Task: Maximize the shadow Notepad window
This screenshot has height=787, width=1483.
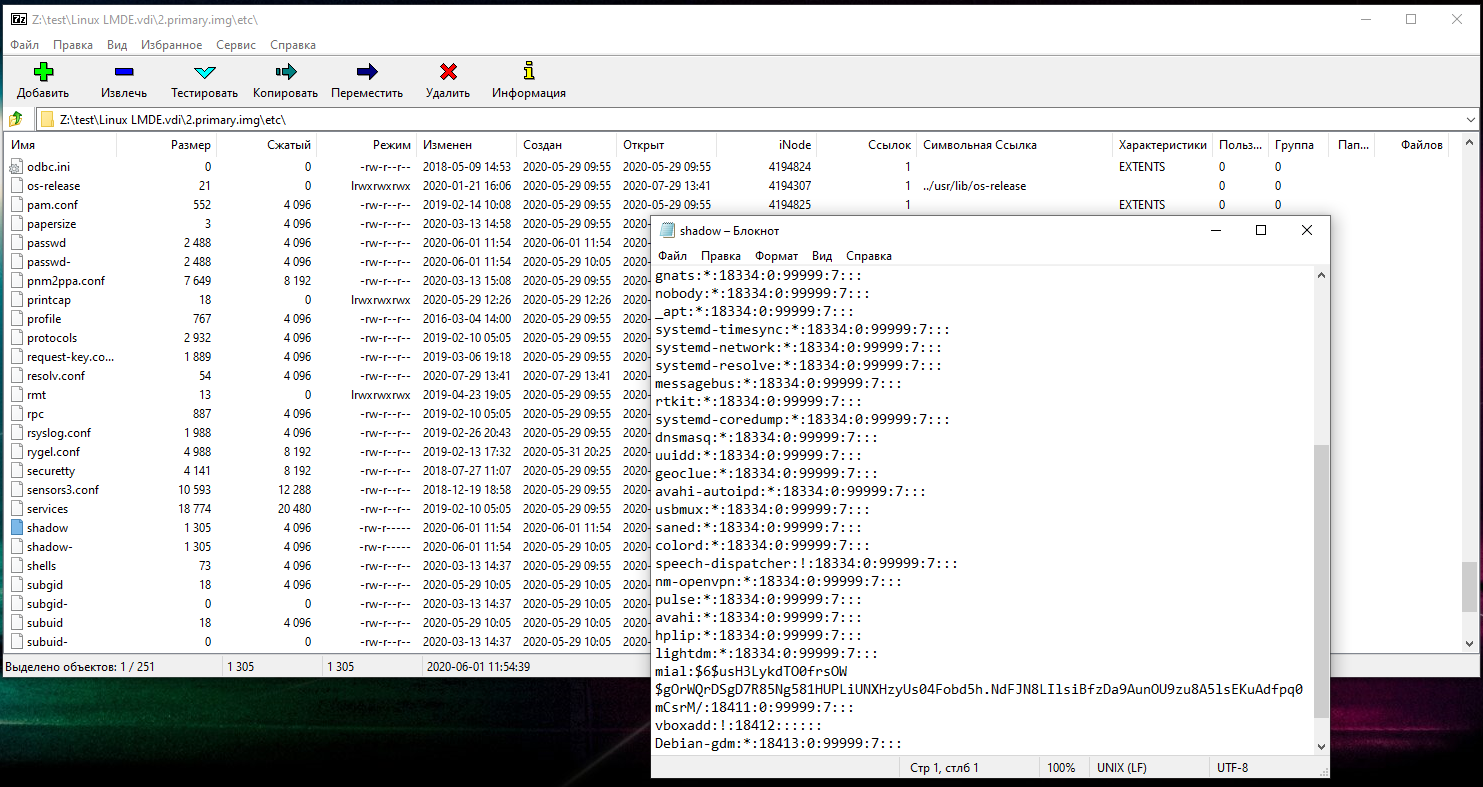Action: click(x=1261, y=230)
